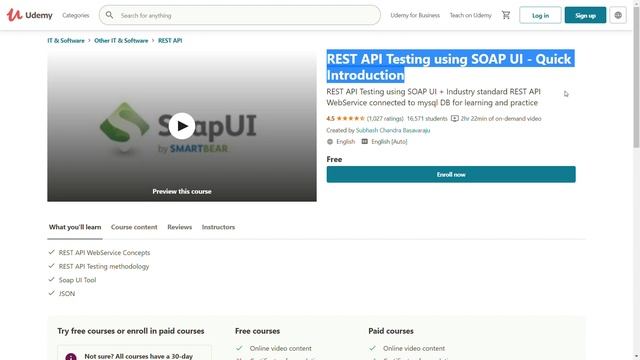Click the checkmark under Free courses
This screenshot has width=640, height=360.
coord(239,348)
